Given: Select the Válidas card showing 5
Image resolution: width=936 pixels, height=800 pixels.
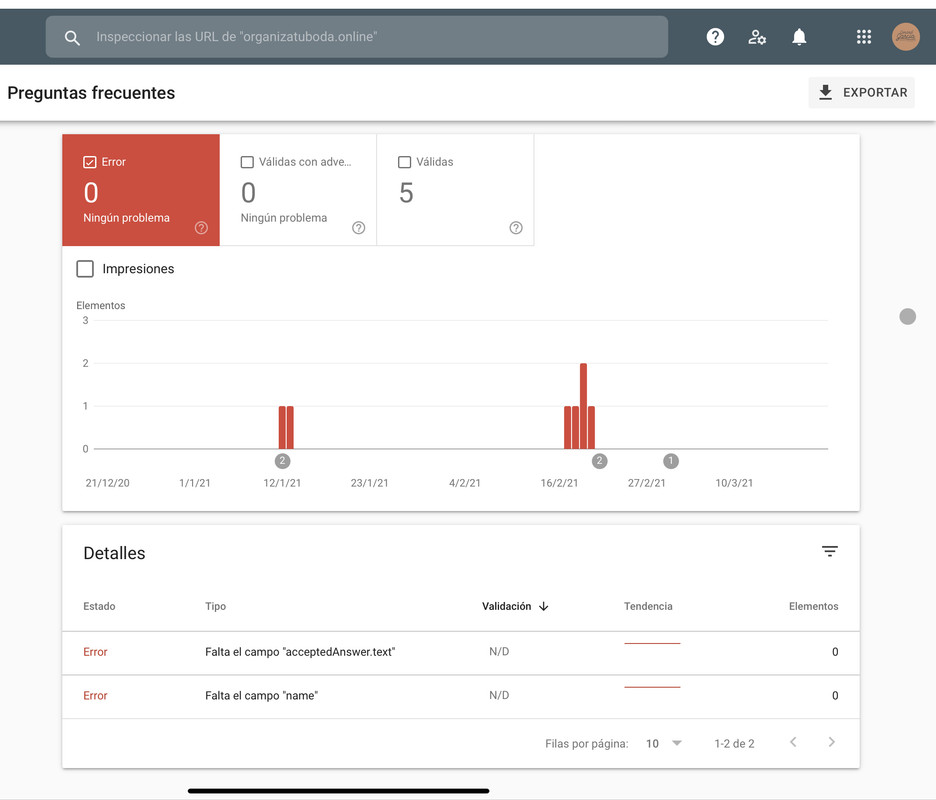Looking at the screenshot, I should click(455, 190).
